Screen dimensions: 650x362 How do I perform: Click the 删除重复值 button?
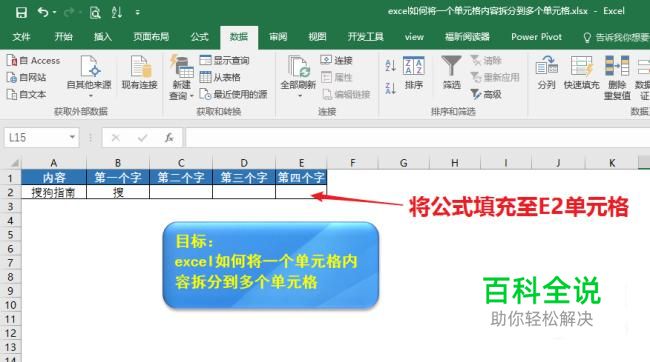(x=617, y=78)
